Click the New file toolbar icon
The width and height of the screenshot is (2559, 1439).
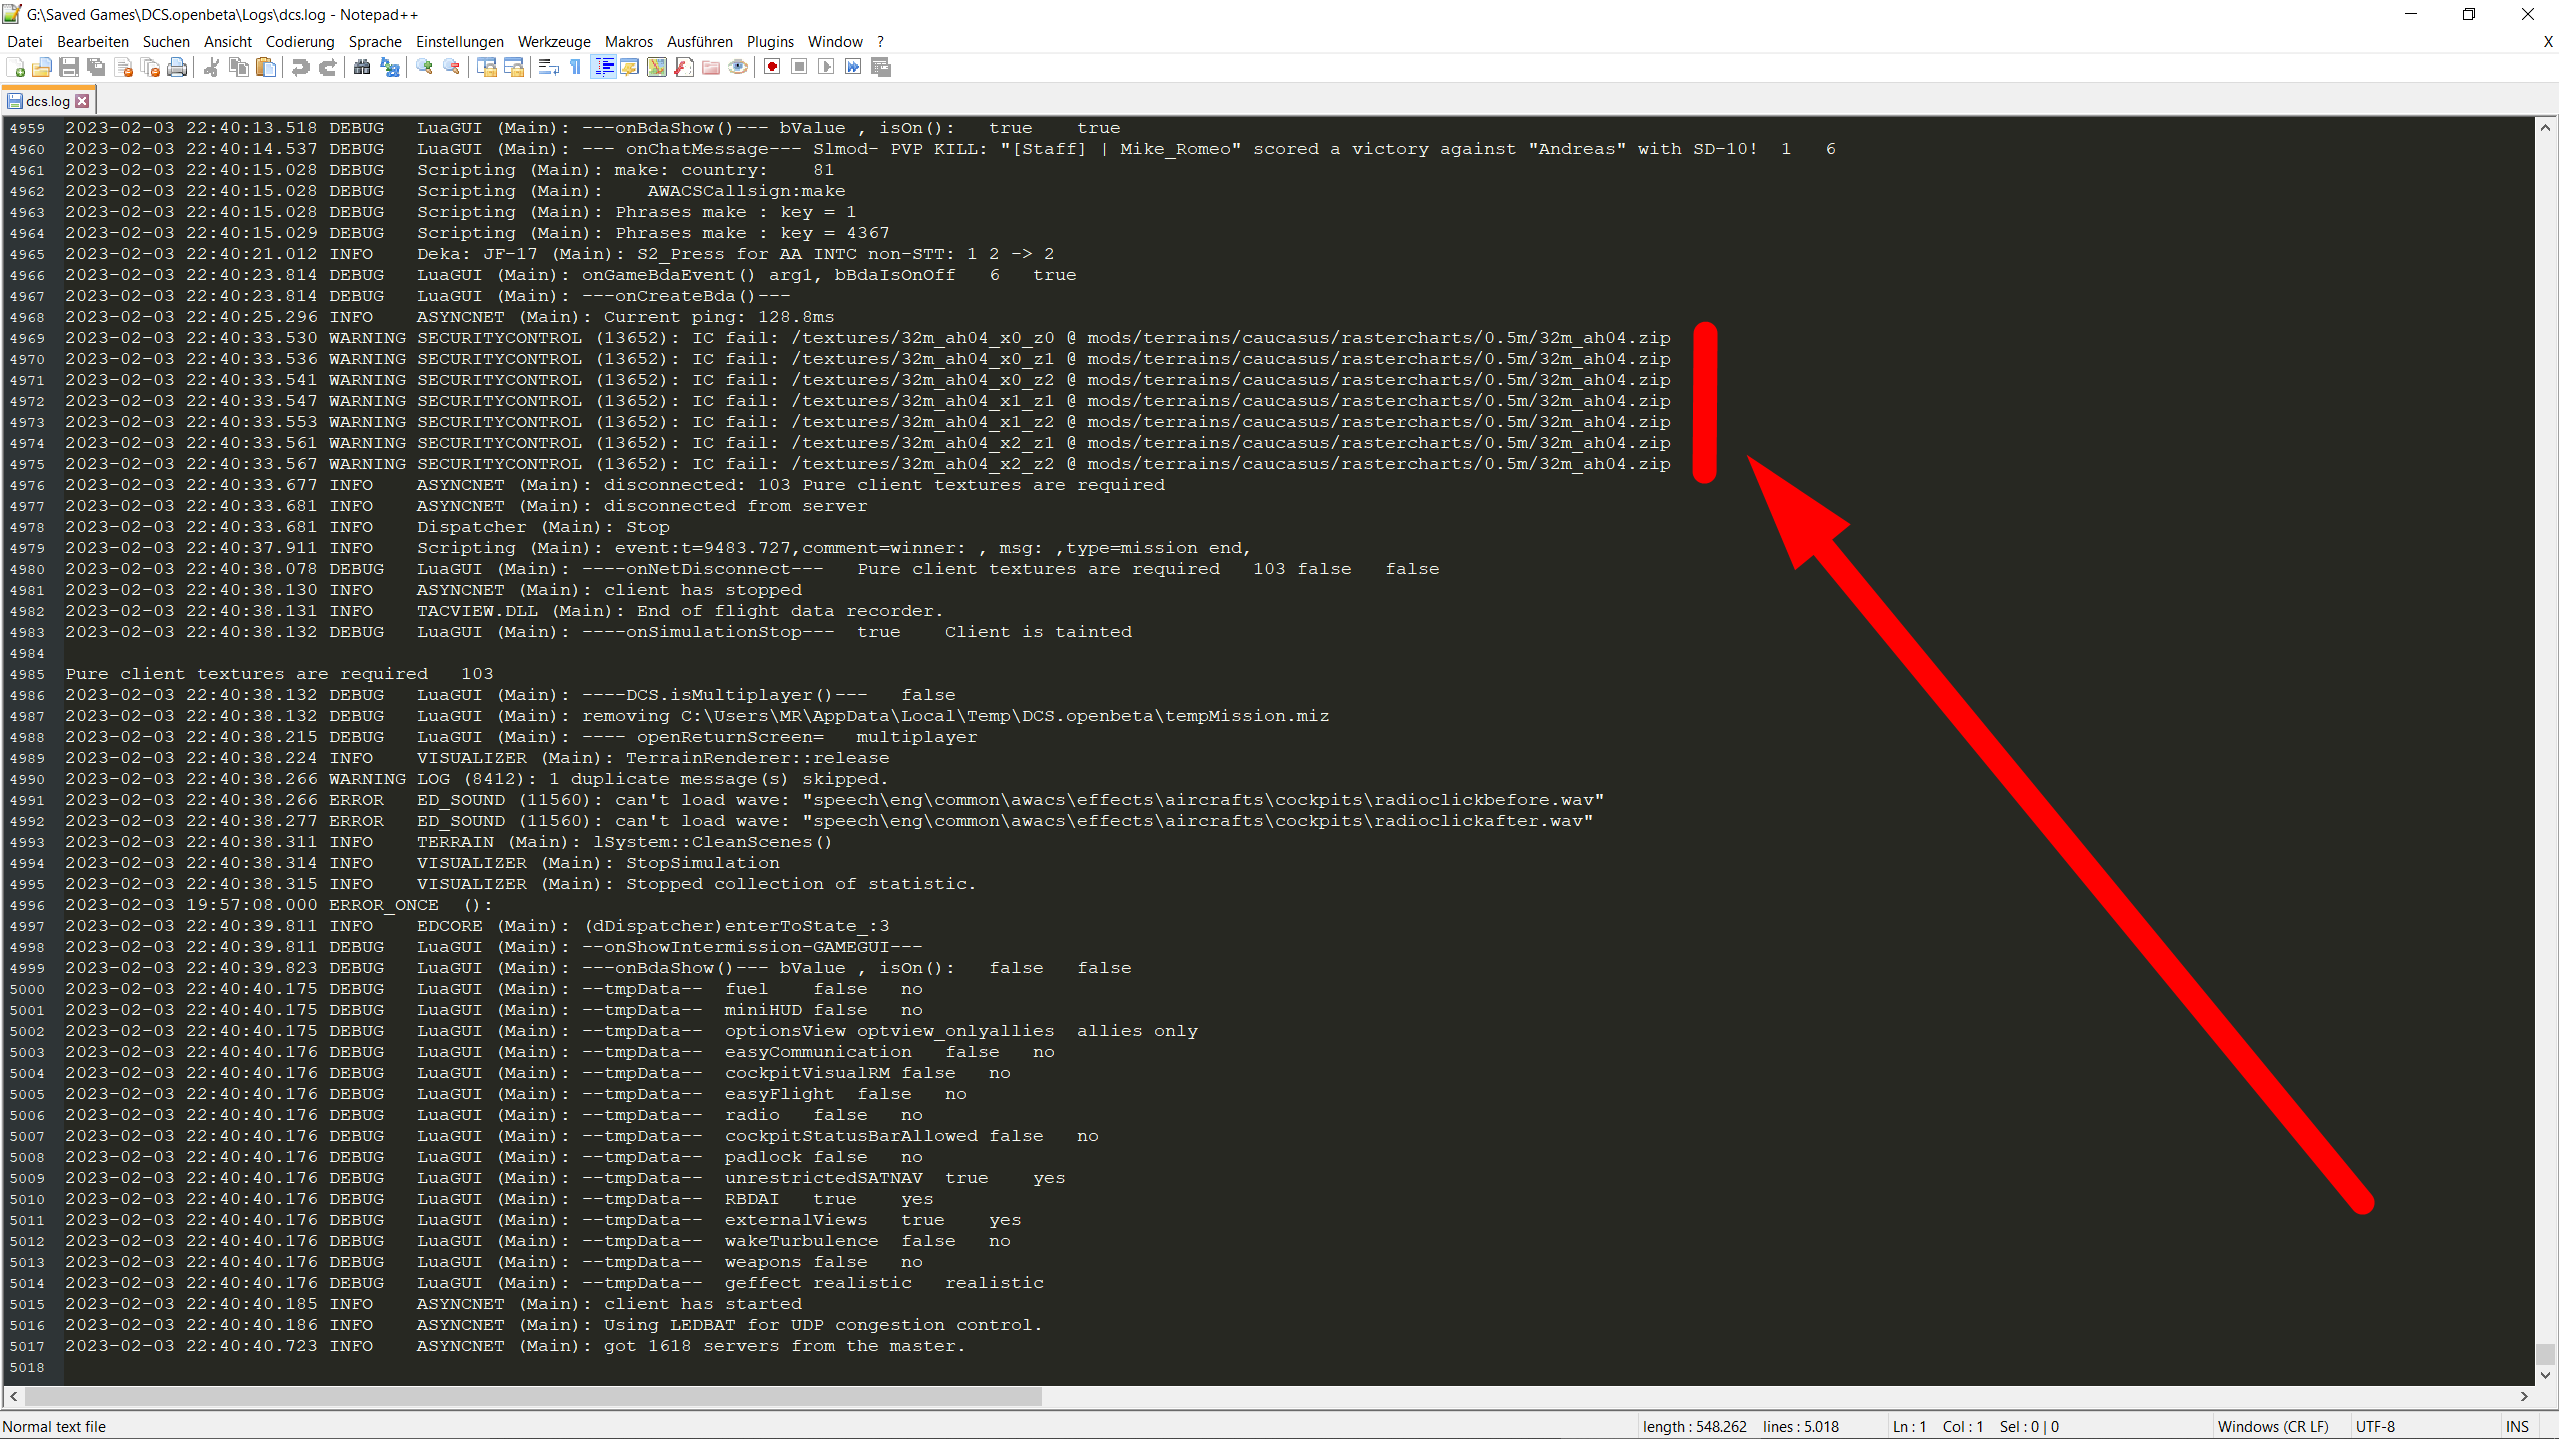pyautogui.click(x=15, y=67)
